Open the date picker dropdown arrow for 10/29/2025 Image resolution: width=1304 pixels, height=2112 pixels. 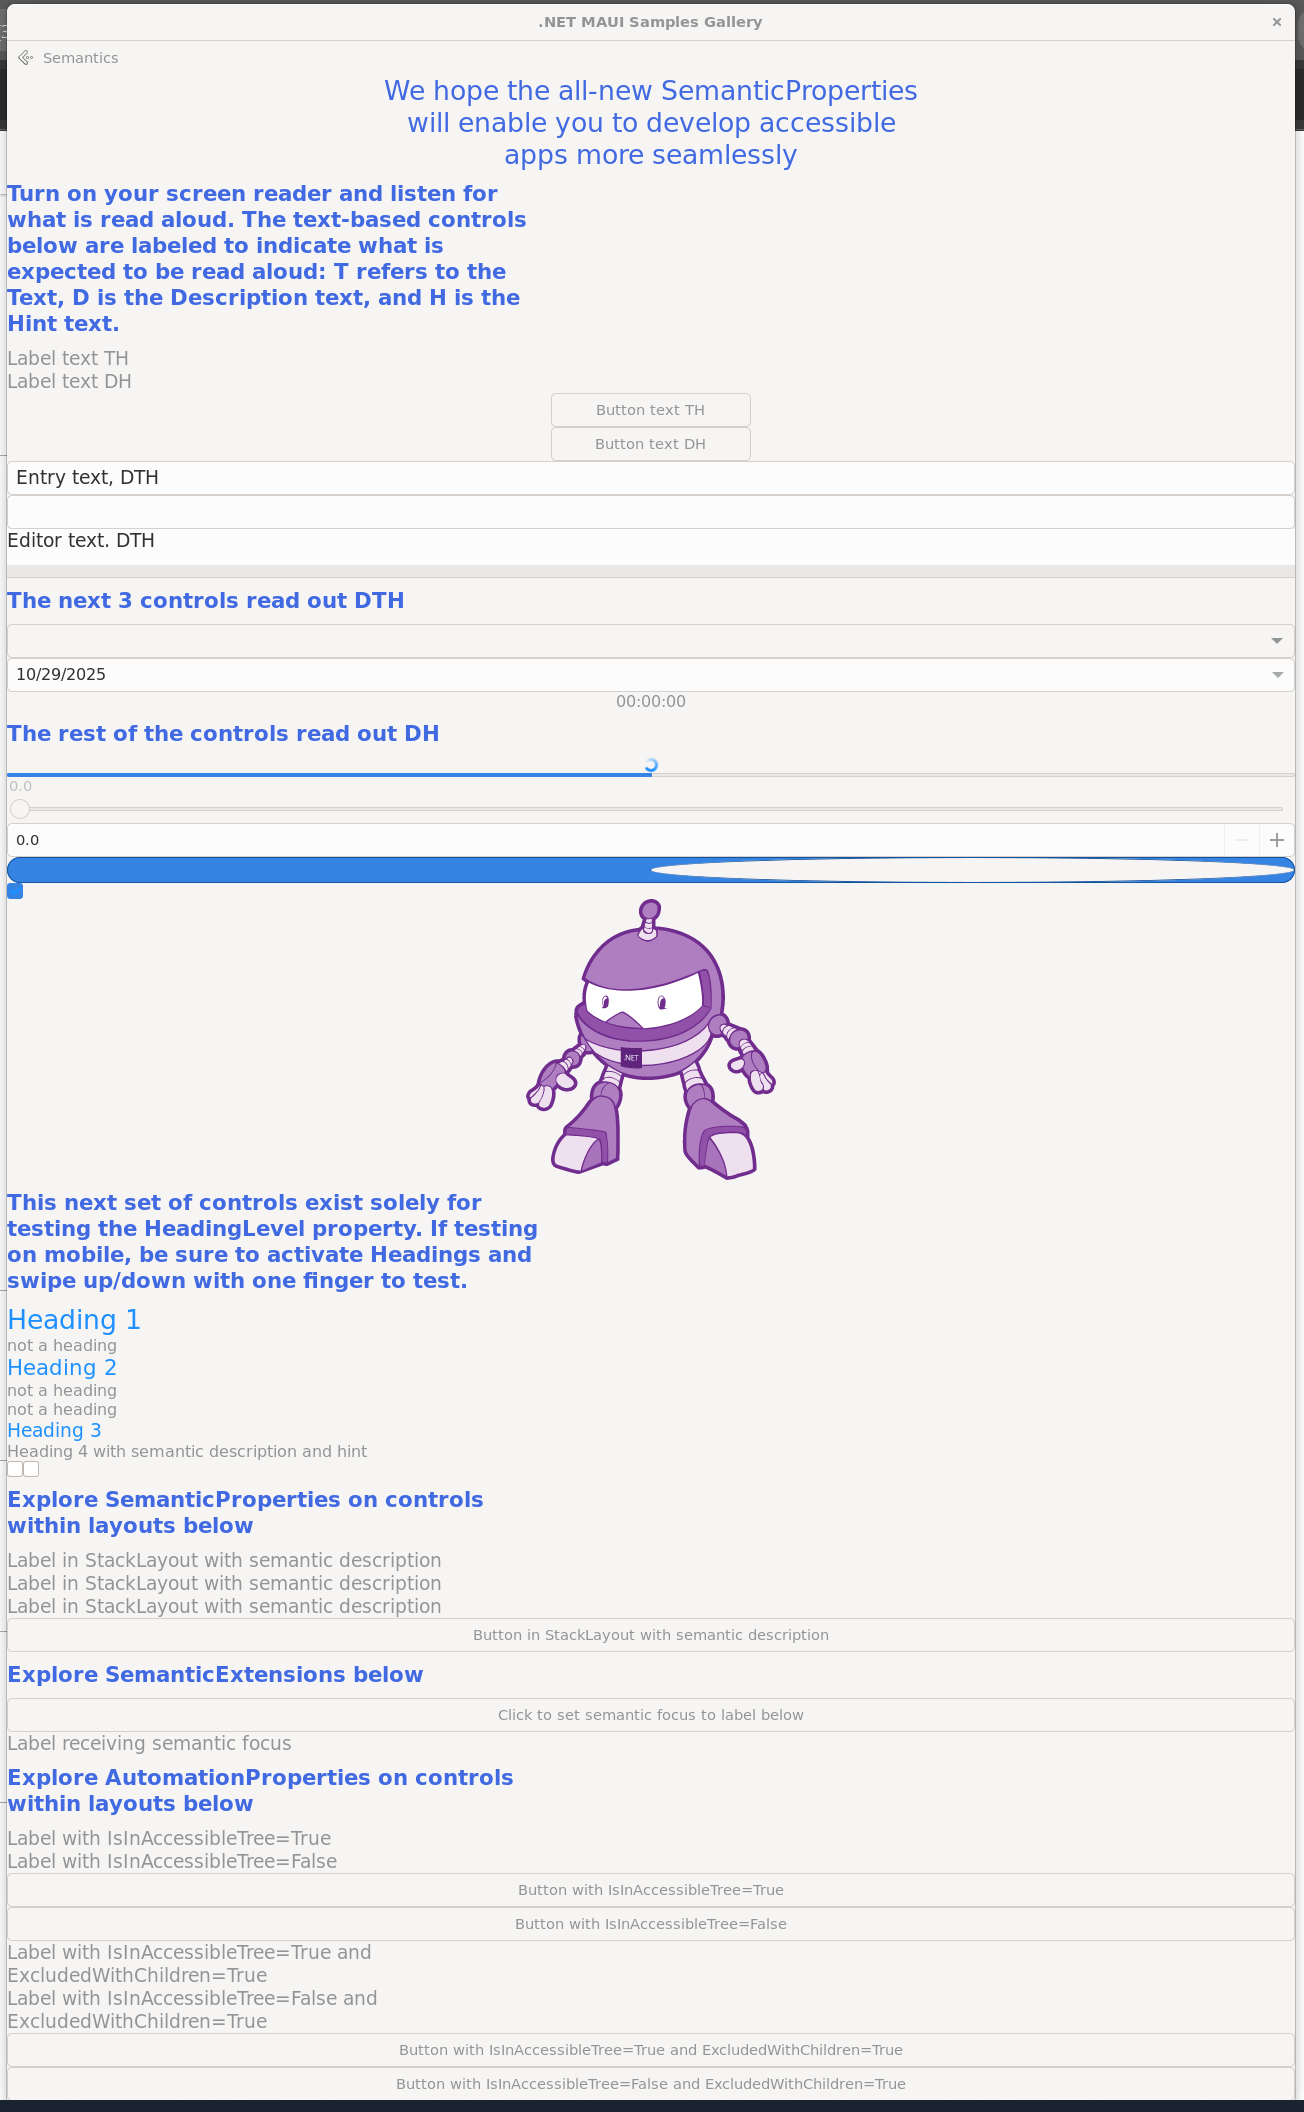[1276, 675]
